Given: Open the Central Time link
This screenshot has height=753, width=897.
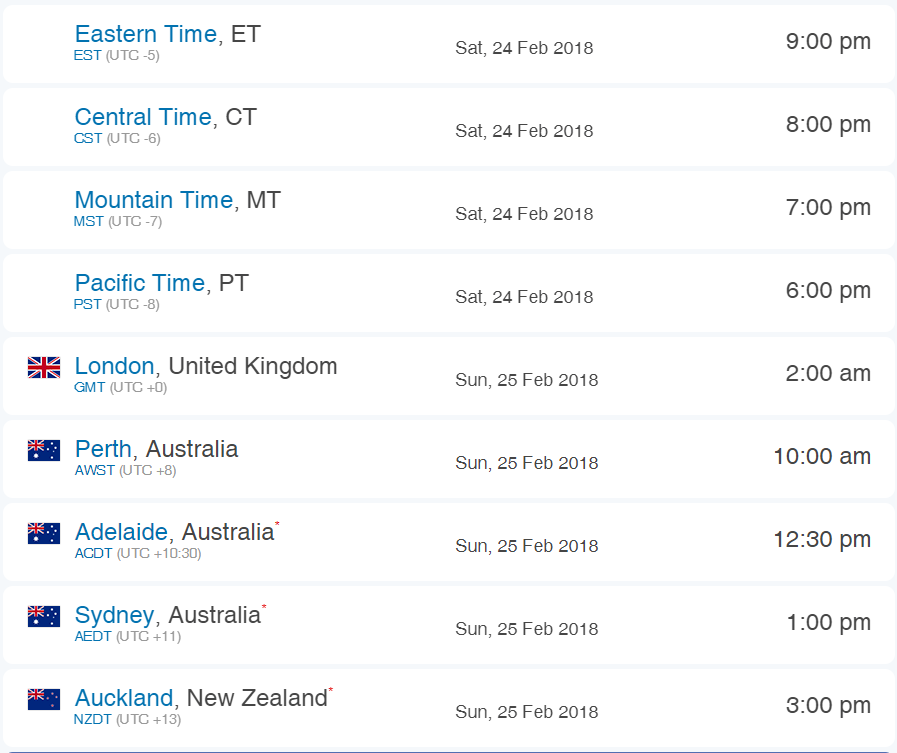Looking at the screenshot, I should tap(143, 117).
